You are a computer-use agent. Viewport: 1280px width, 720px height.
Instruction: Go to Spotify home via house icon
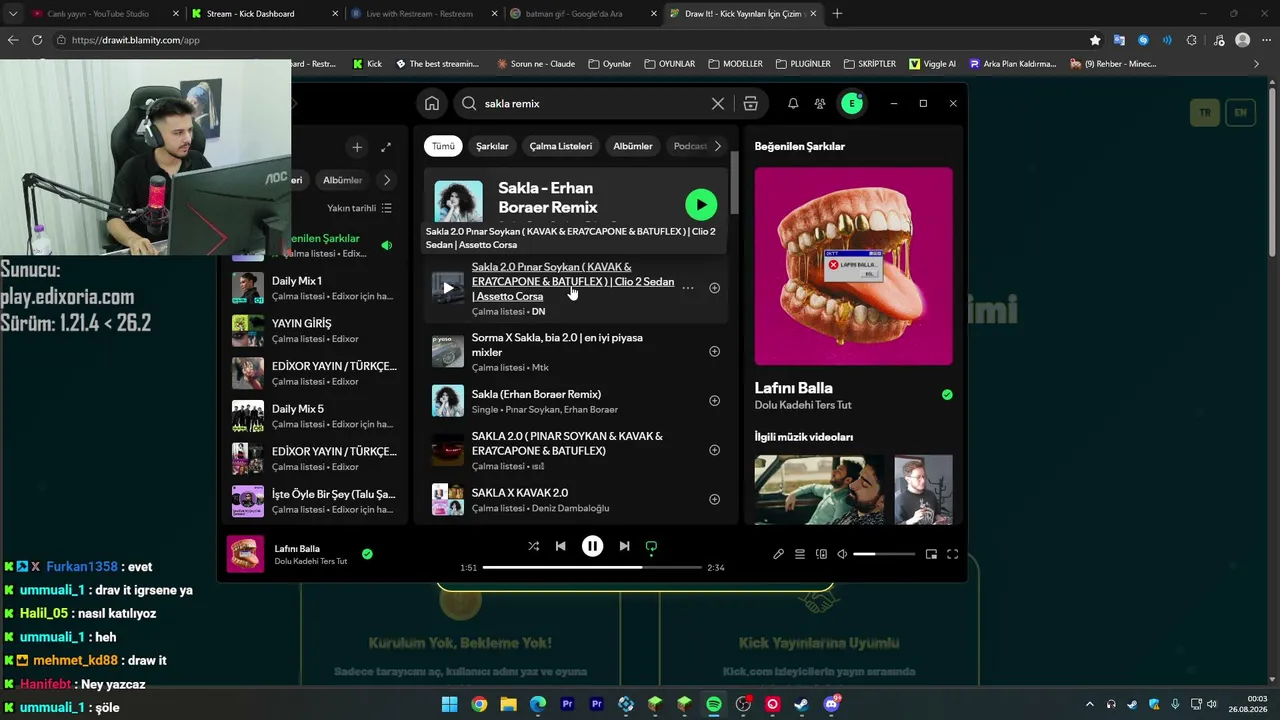tap(432, 103)
